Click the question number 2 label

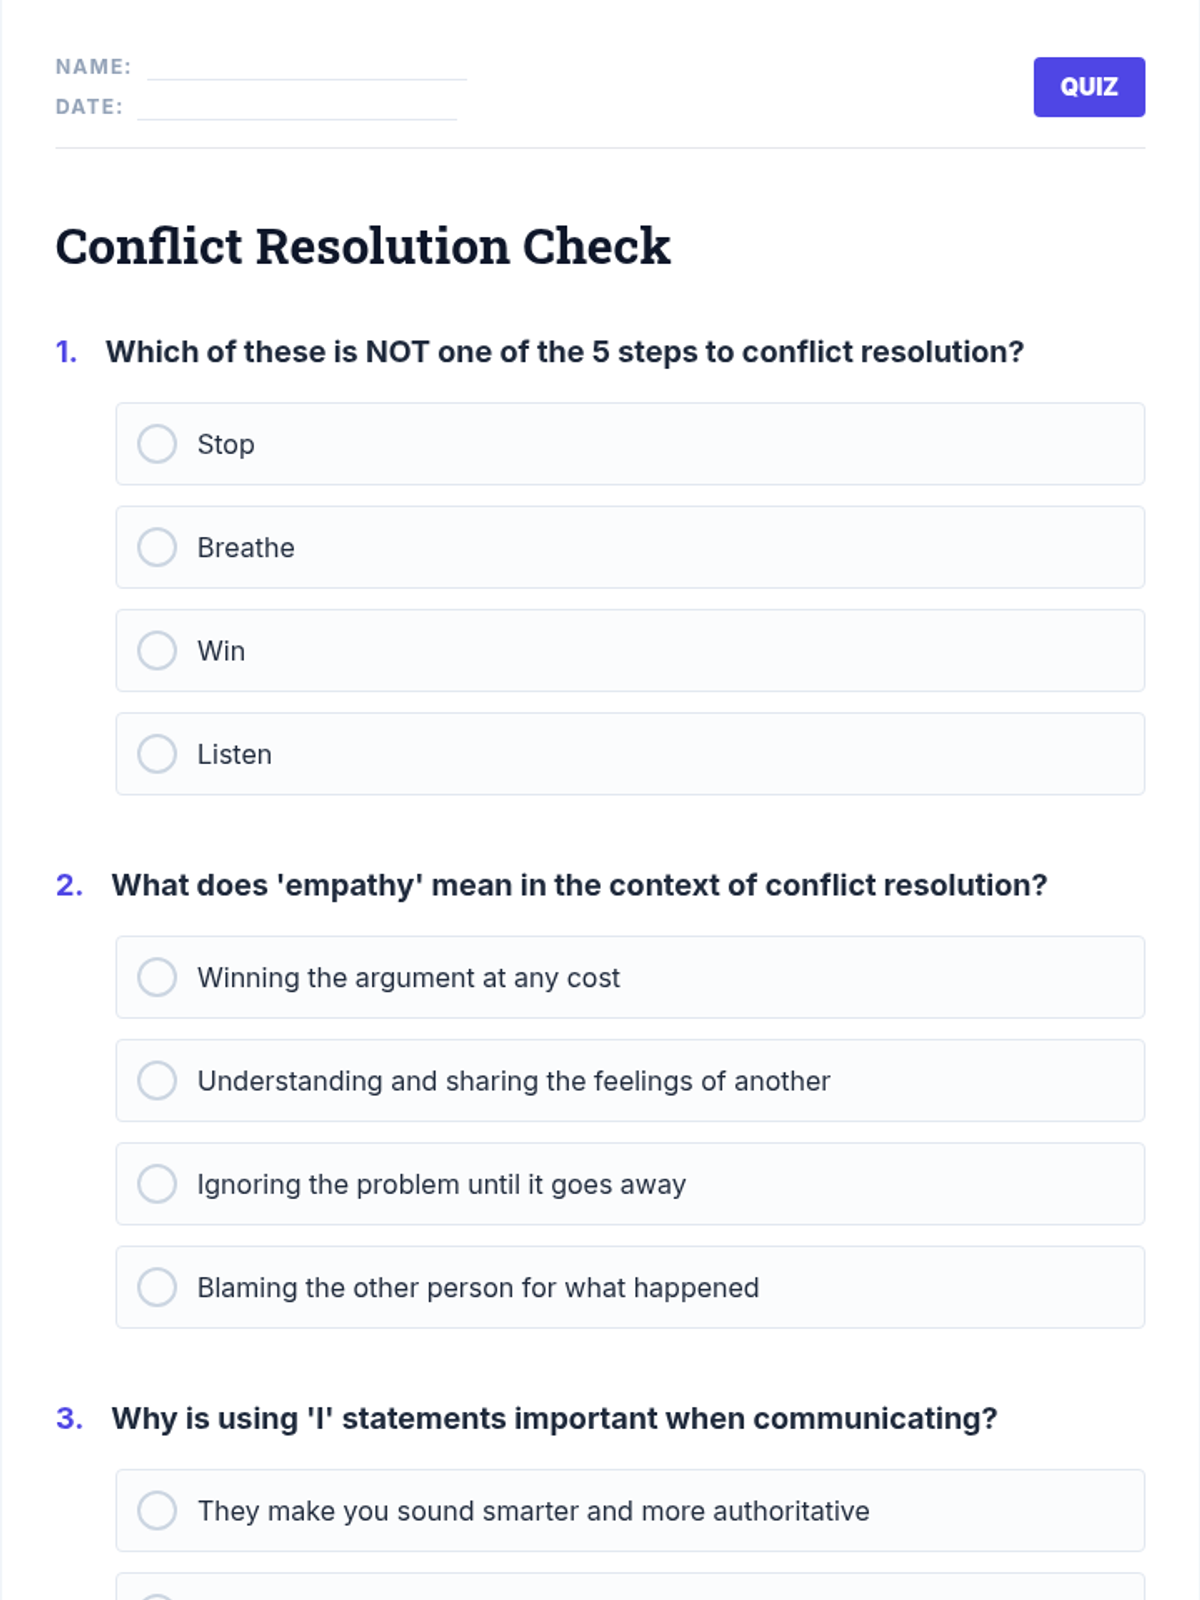(69, 885)
